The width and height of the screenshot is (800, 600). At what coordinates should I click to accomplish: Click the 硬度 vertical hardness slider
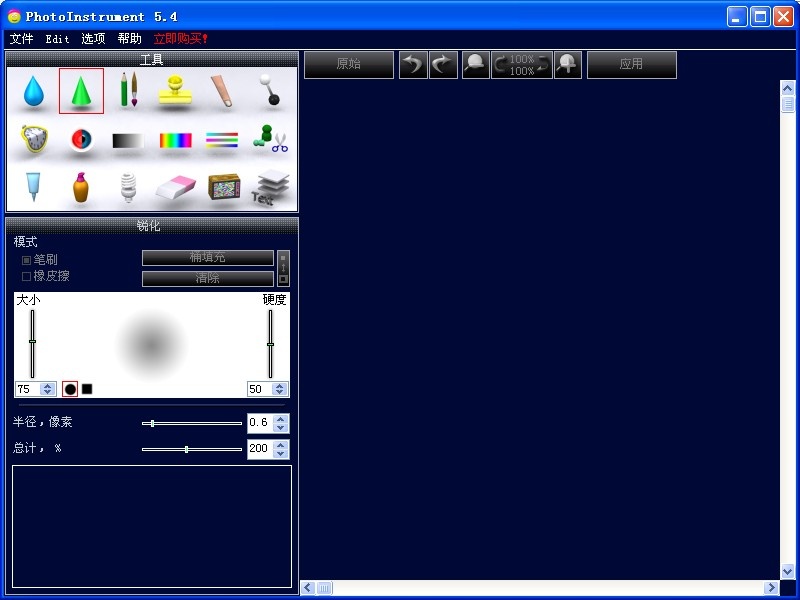270,343
